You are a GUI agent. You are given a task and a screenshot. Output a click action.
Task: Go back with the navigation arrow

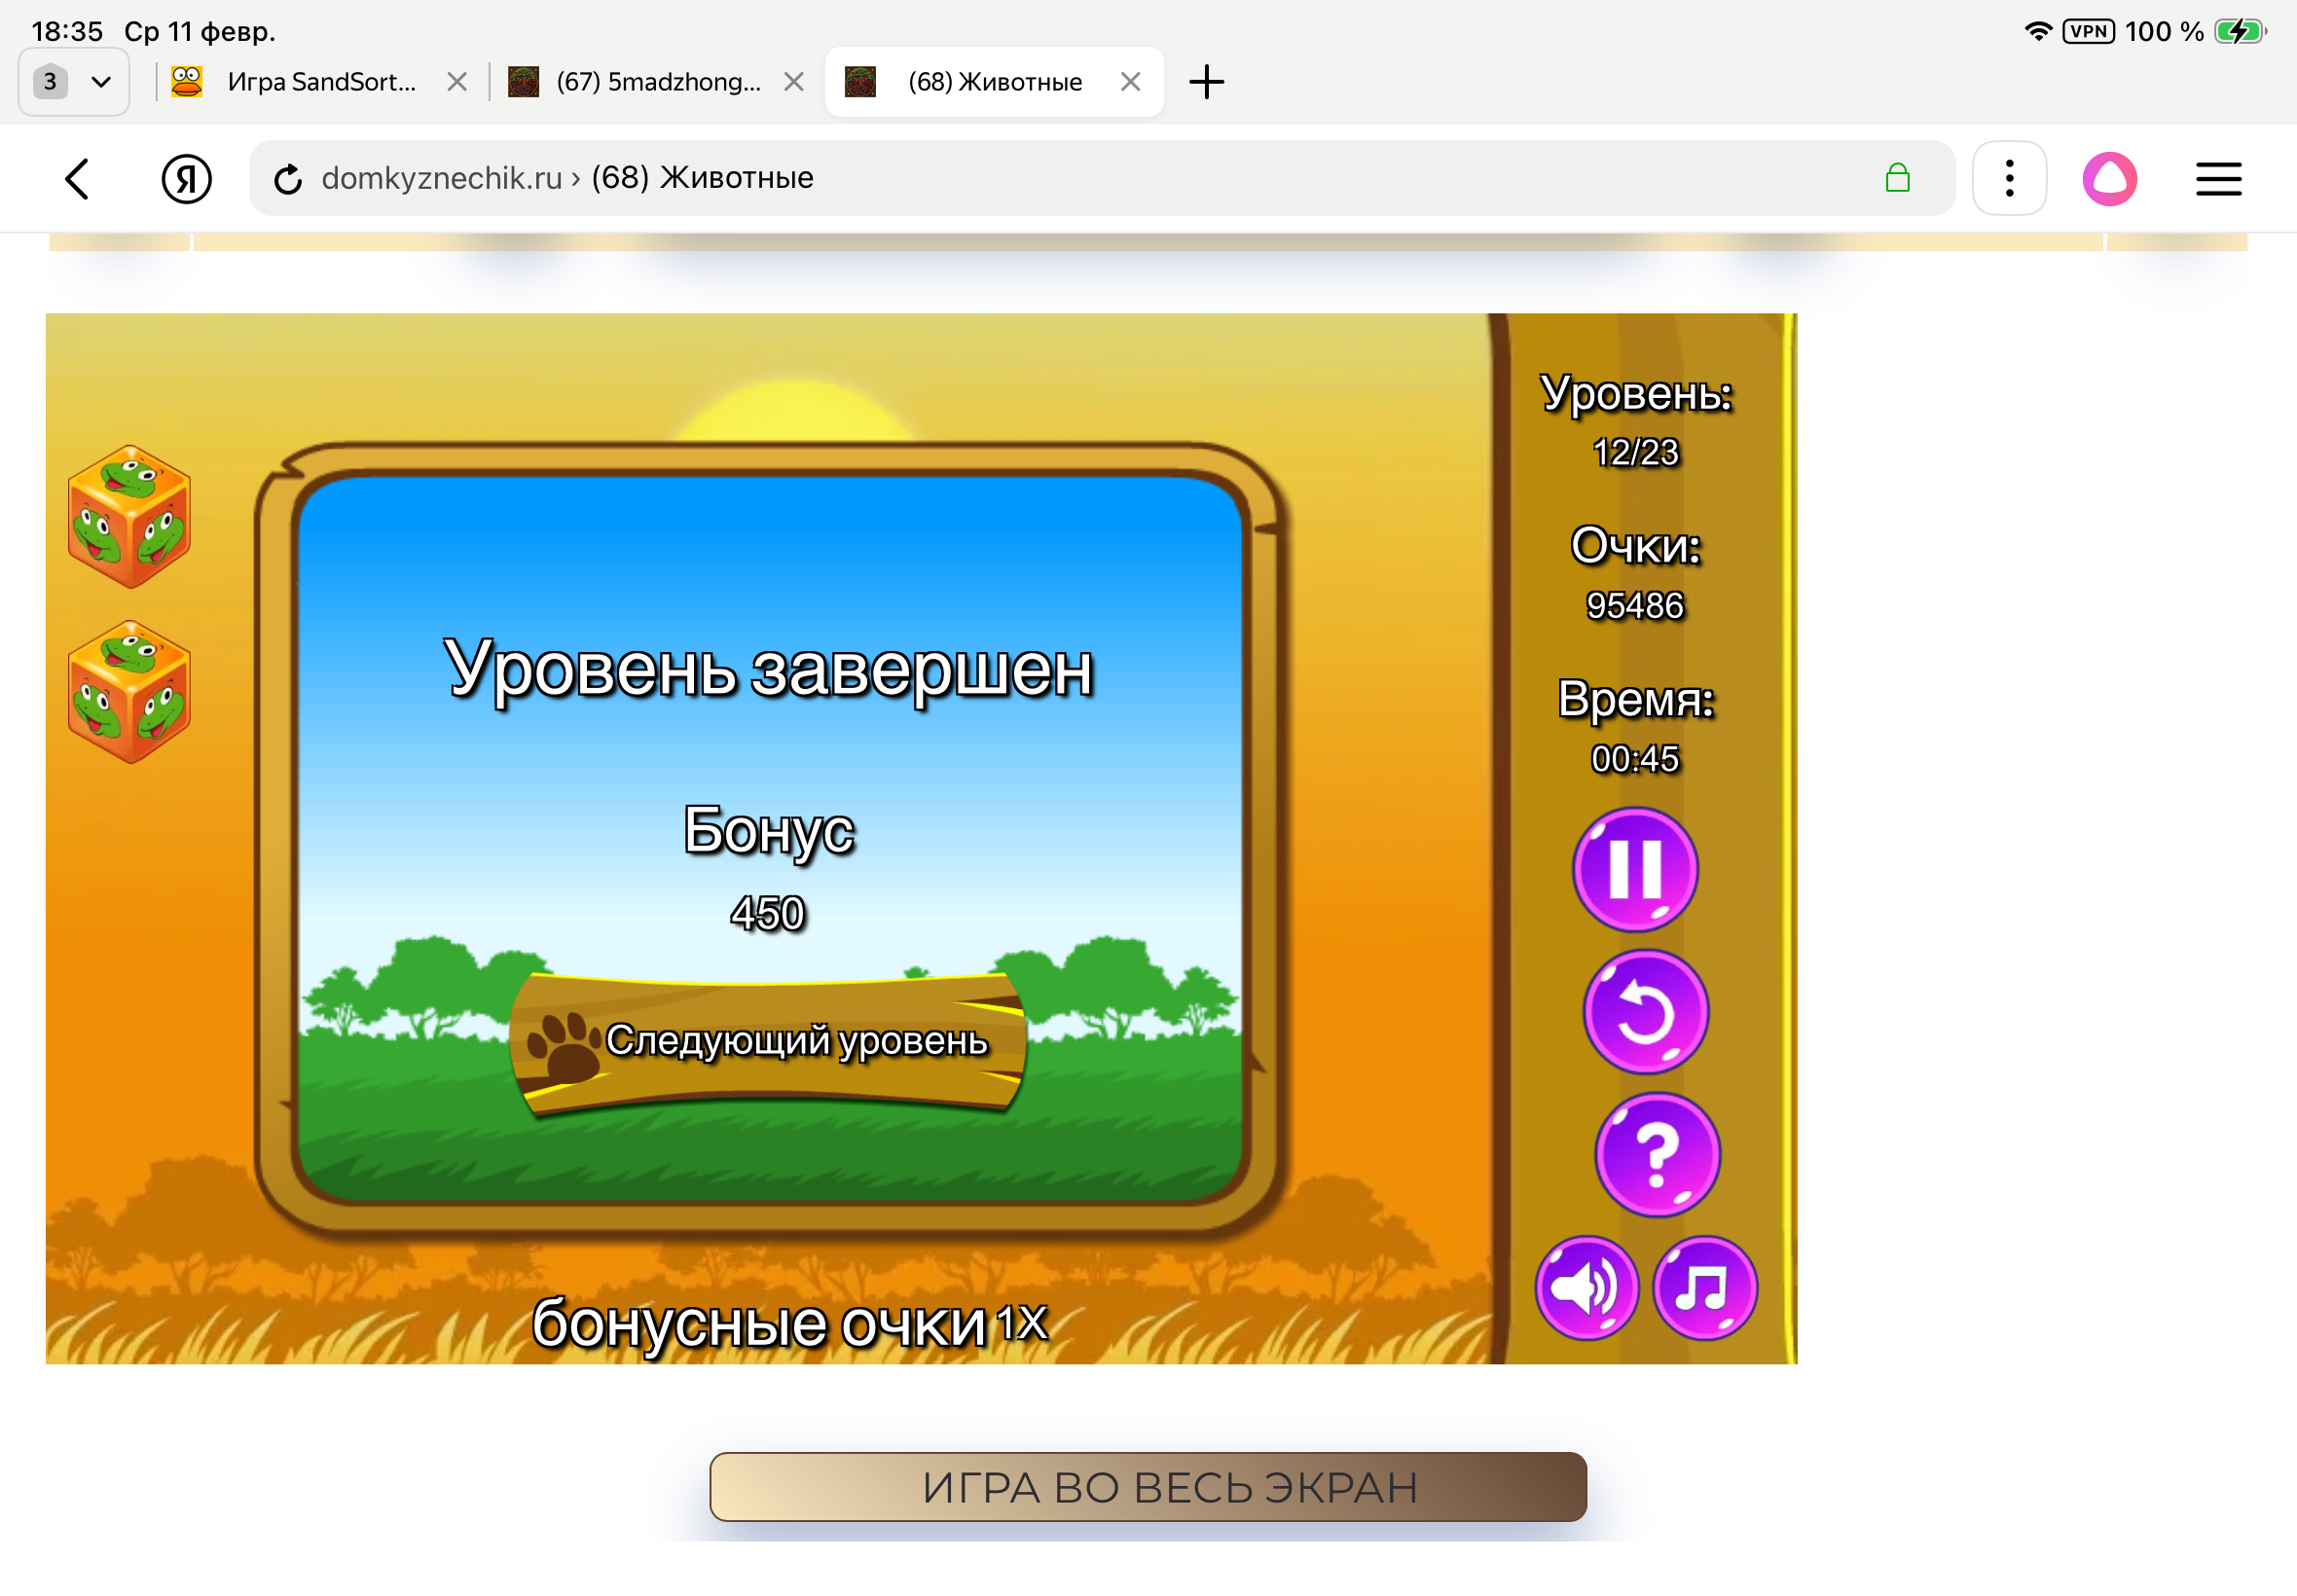click(x=78, y=178)
